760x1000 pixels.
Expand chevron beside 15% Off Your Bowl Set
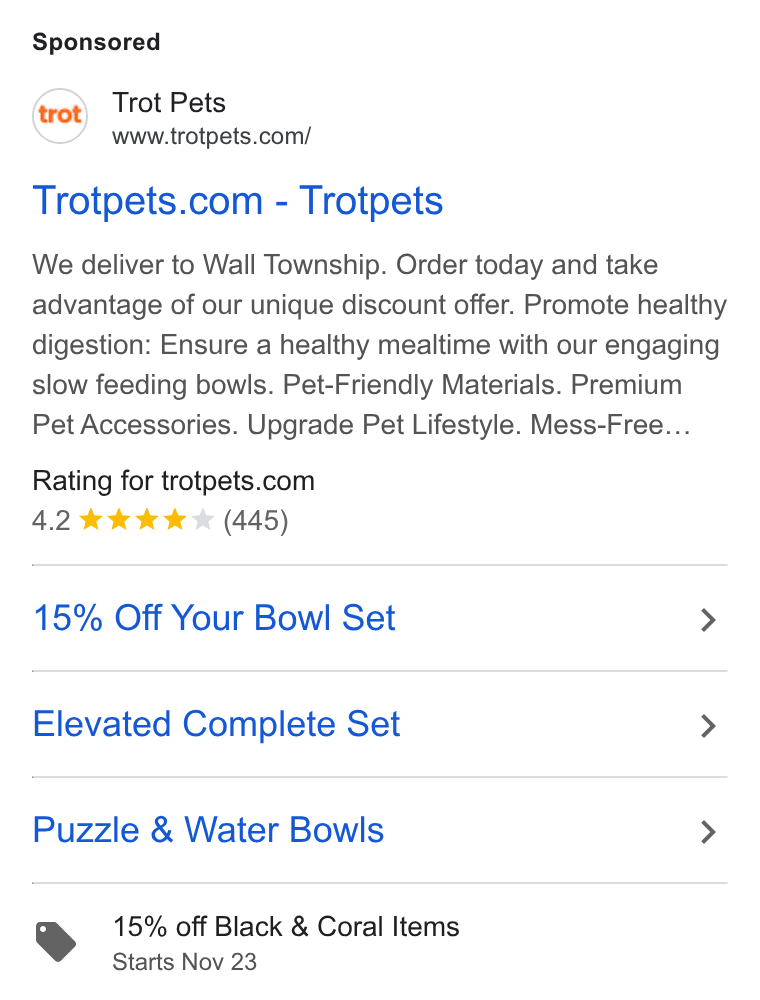click(708, 620)
